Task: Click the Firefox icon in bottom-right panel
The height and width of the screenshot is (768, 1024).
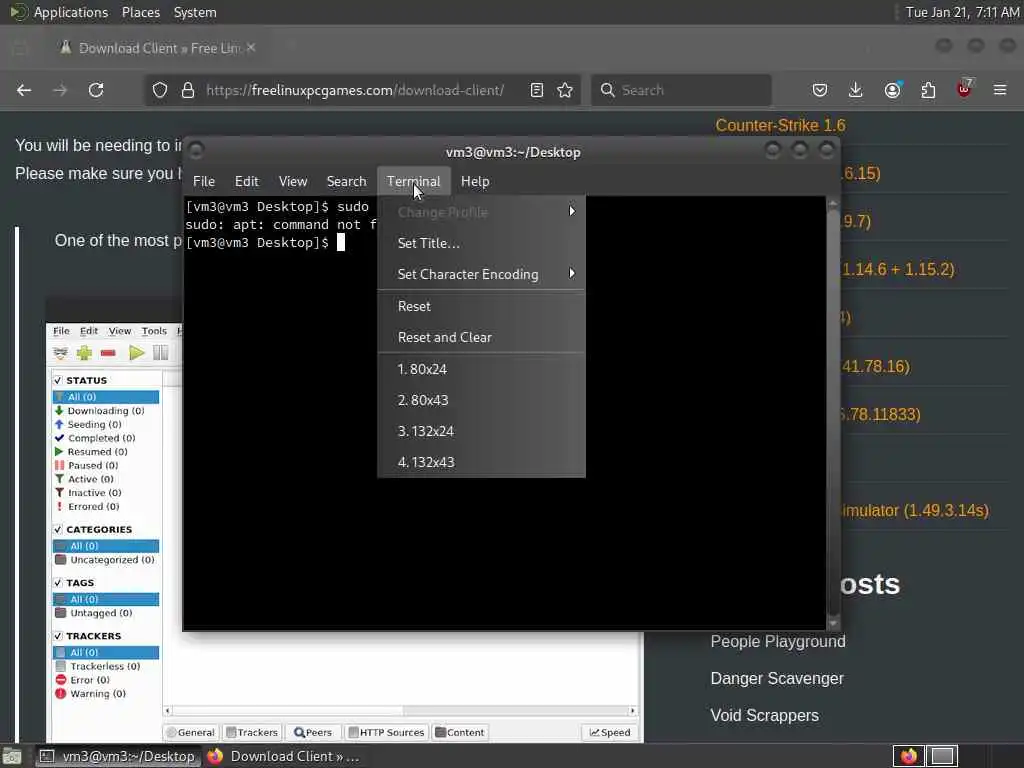Action: tap(908, 756)
